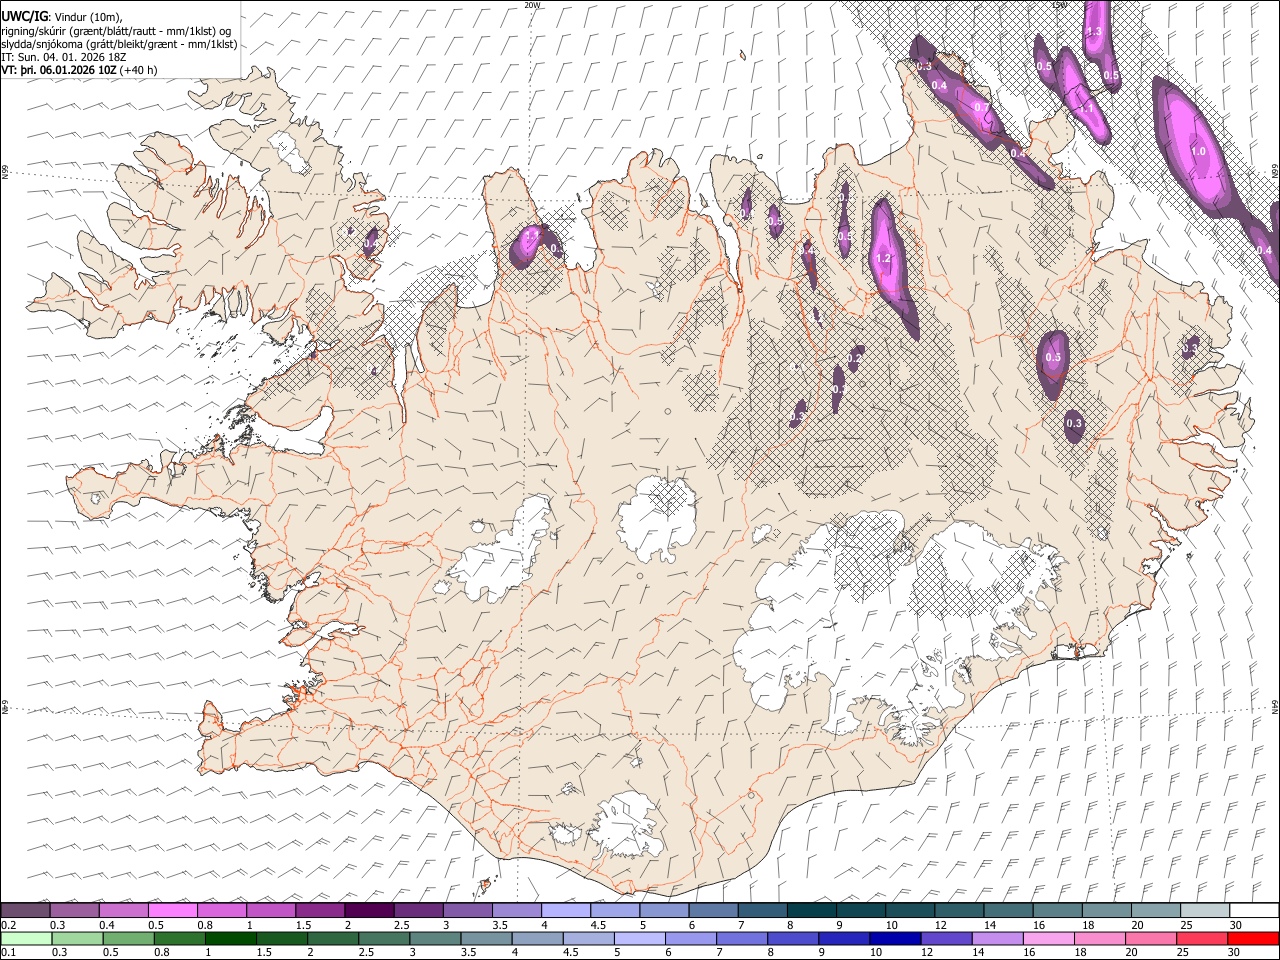
Task: Click the bright red 30 swatch on rain scale
Action: click(x=1253, y=939)
